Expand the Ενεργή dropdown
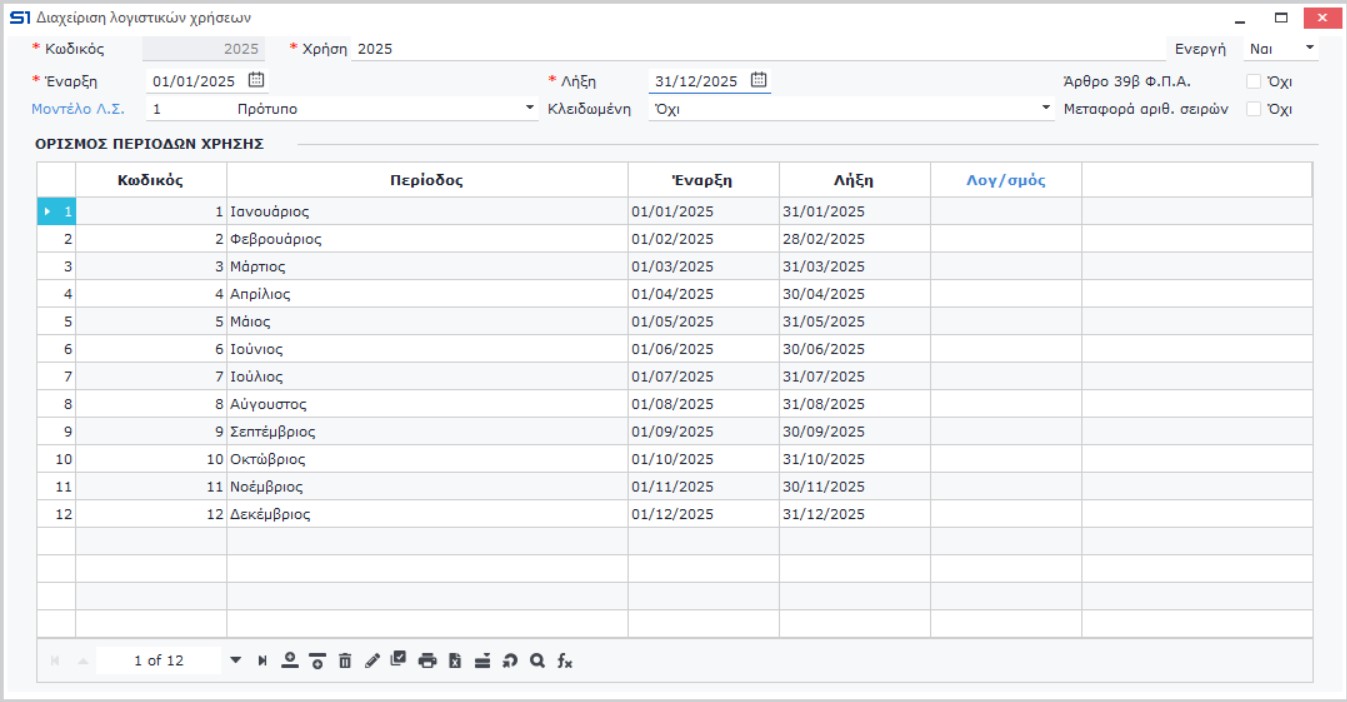Viewport: 1347px width, 702px height. (x=1310, y=48)
